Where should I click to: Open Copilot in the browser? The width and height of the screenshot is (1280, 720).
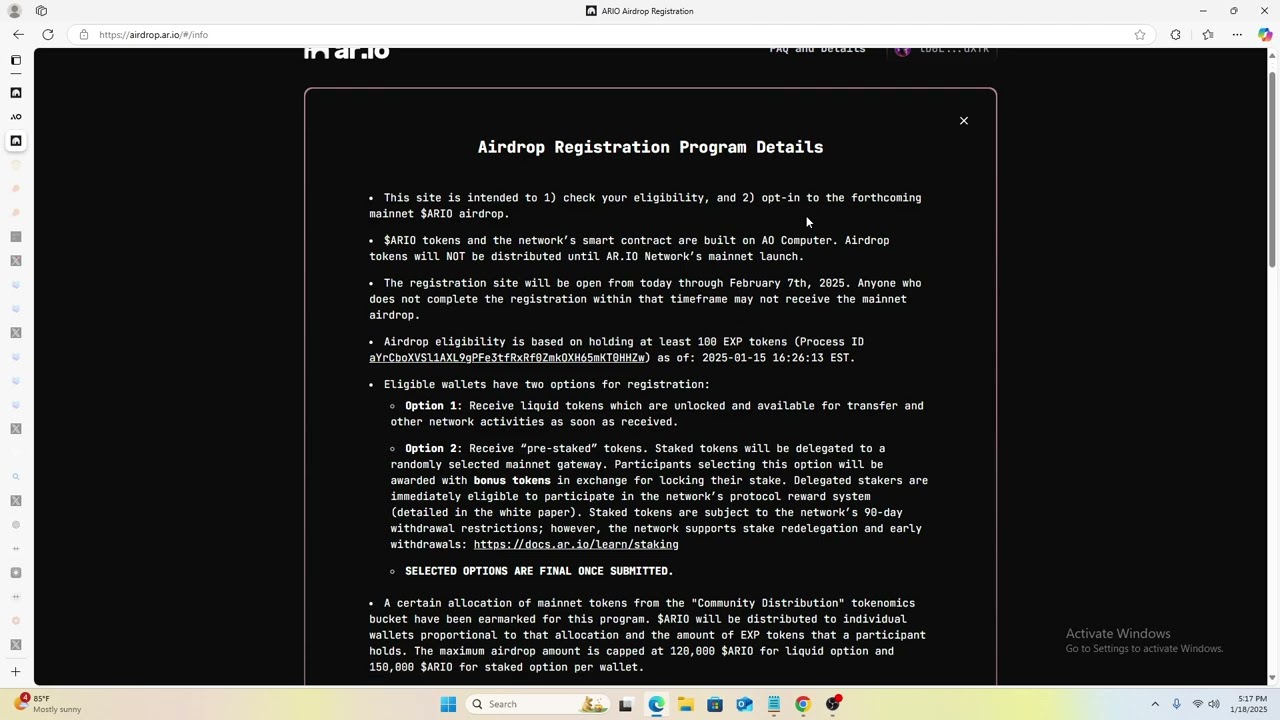point(1265,35)
